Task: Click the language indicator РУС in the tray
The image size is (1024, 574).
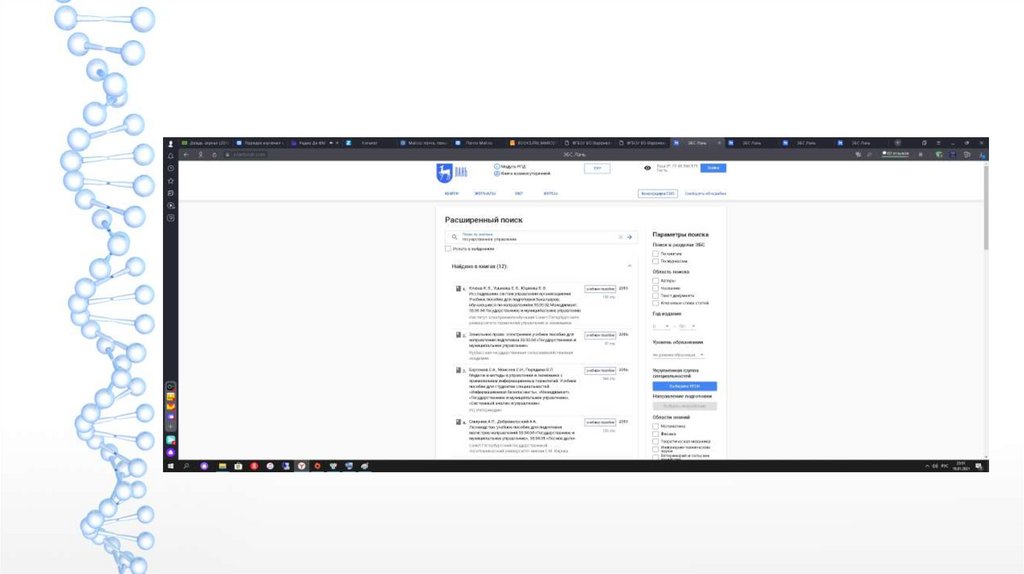Action: pyautogui.click(x=944, y=466)
